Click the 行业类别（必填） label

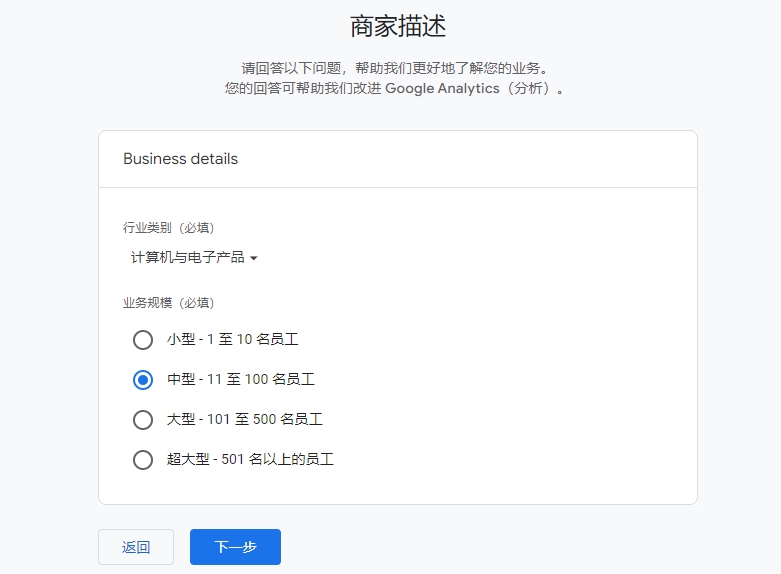[168, 228]
